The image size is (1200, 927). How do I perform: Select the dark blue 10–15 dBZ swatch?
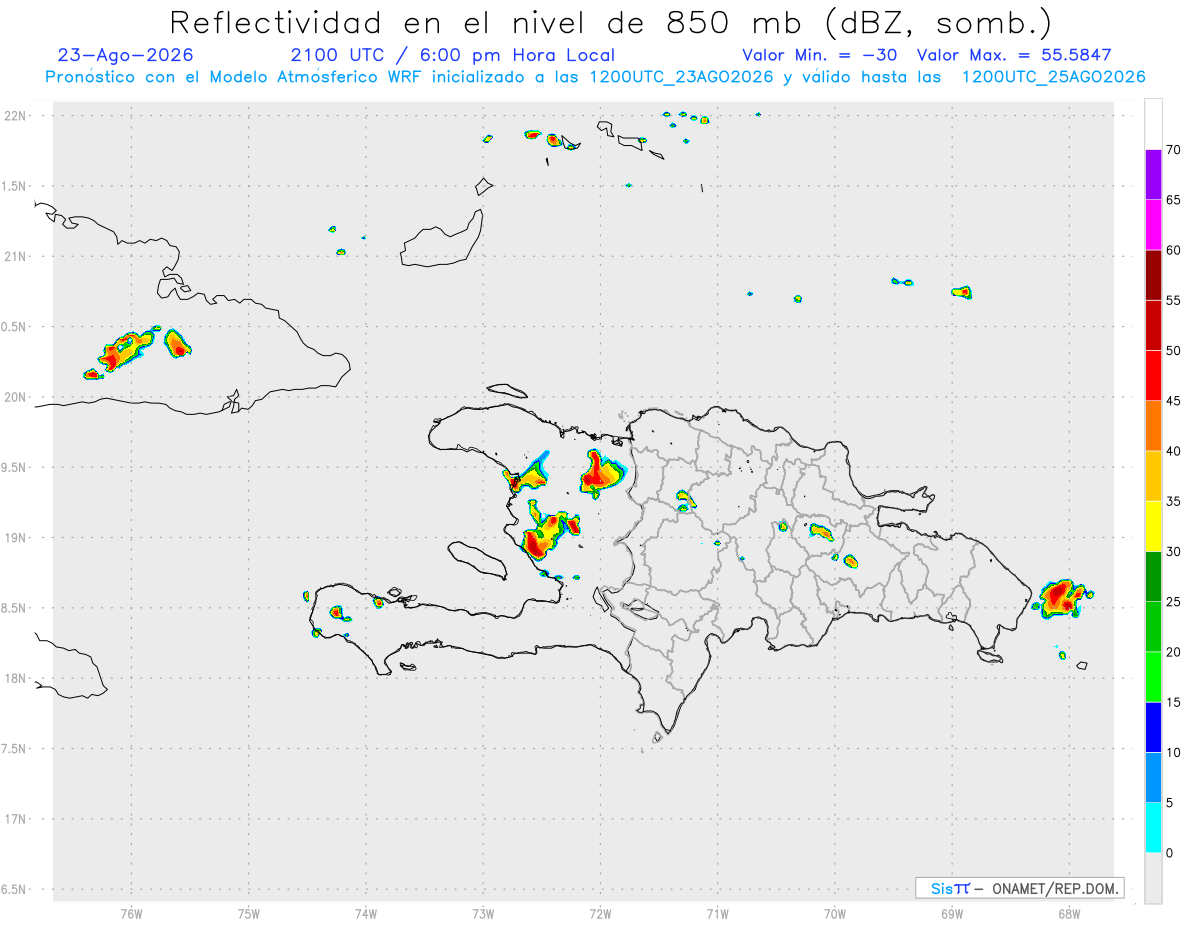(1153, 728)
